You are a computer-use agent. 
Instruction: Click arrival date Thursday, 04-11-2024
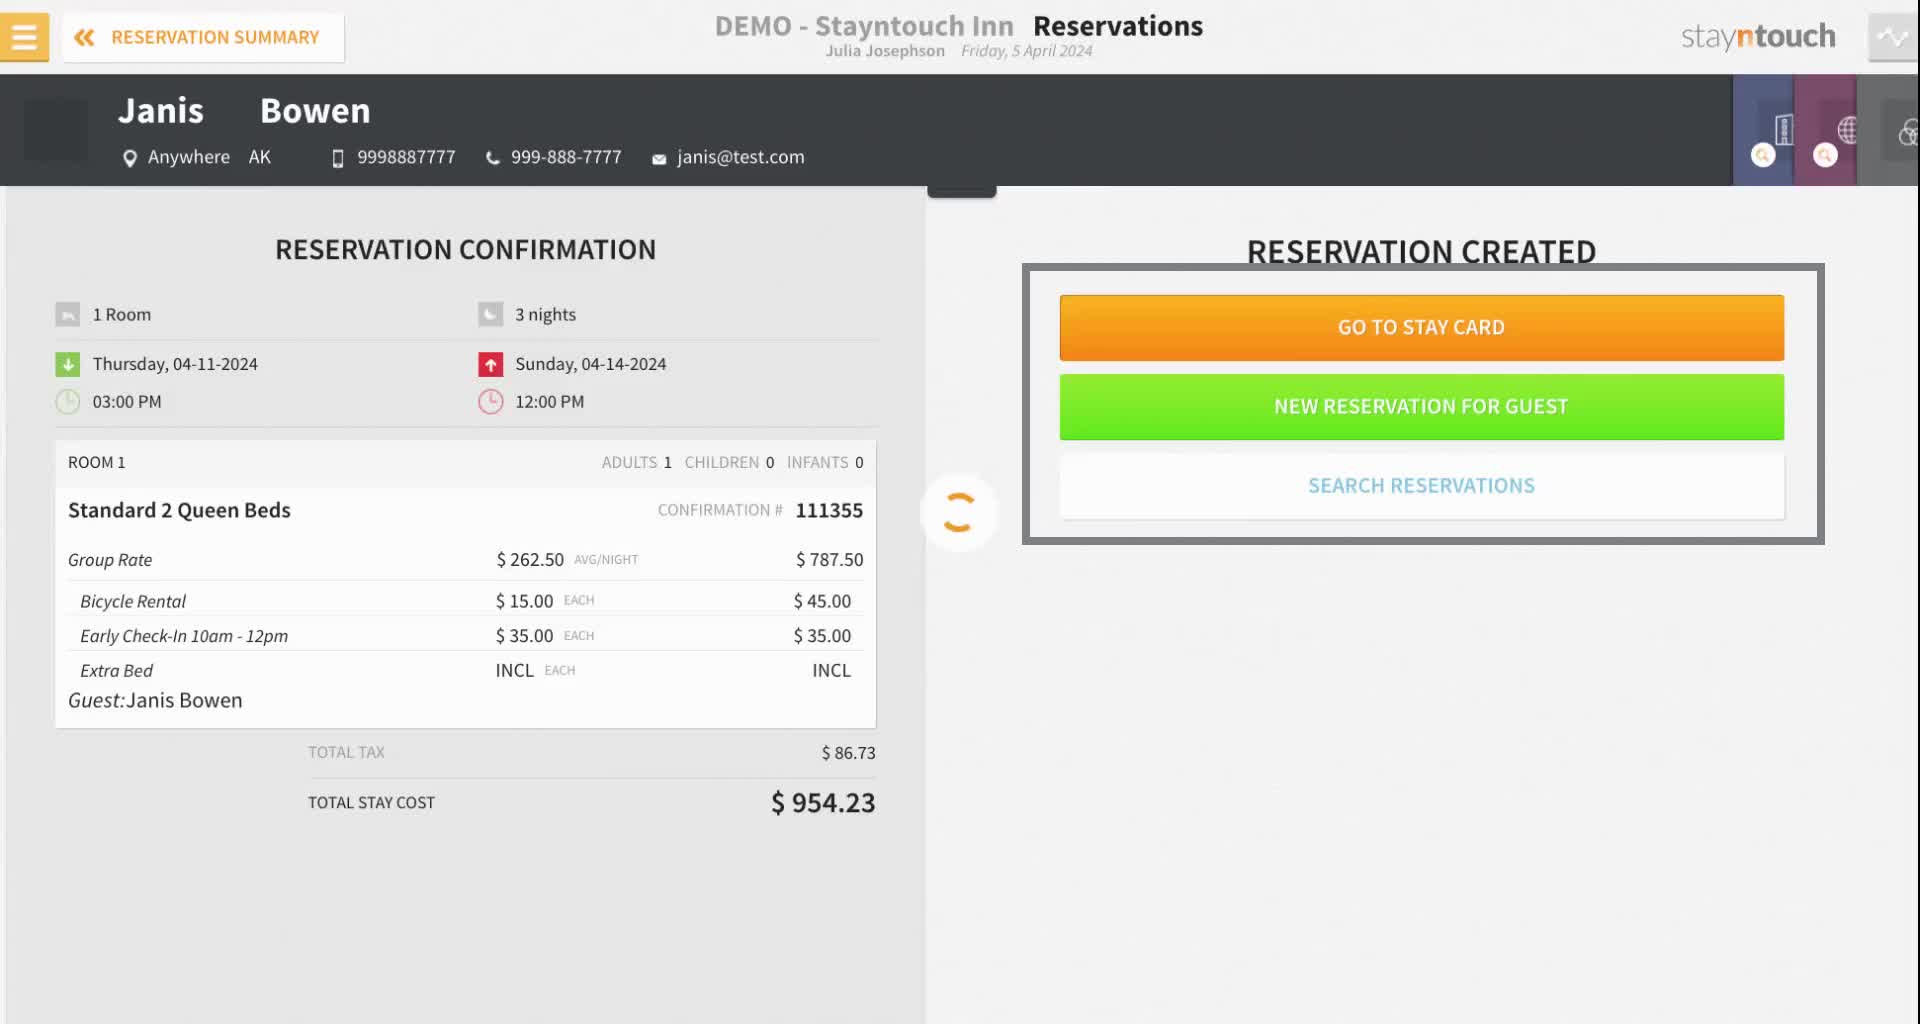point(175,364)
